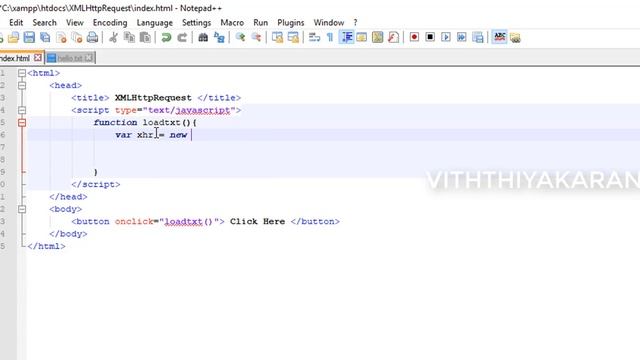Open the Macro menu

tap(232, 22)
